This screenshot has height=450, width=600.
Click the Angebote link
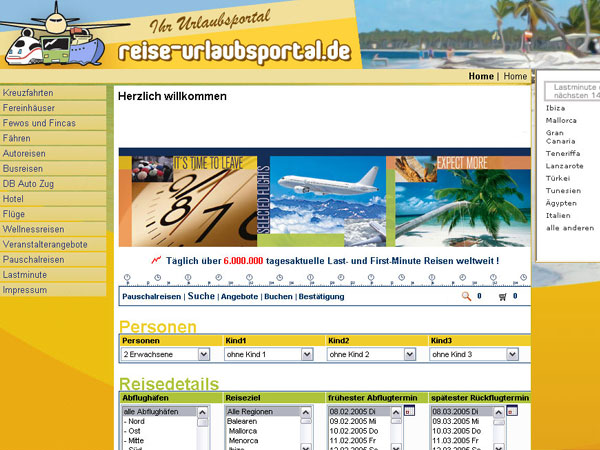click(239, 297)
